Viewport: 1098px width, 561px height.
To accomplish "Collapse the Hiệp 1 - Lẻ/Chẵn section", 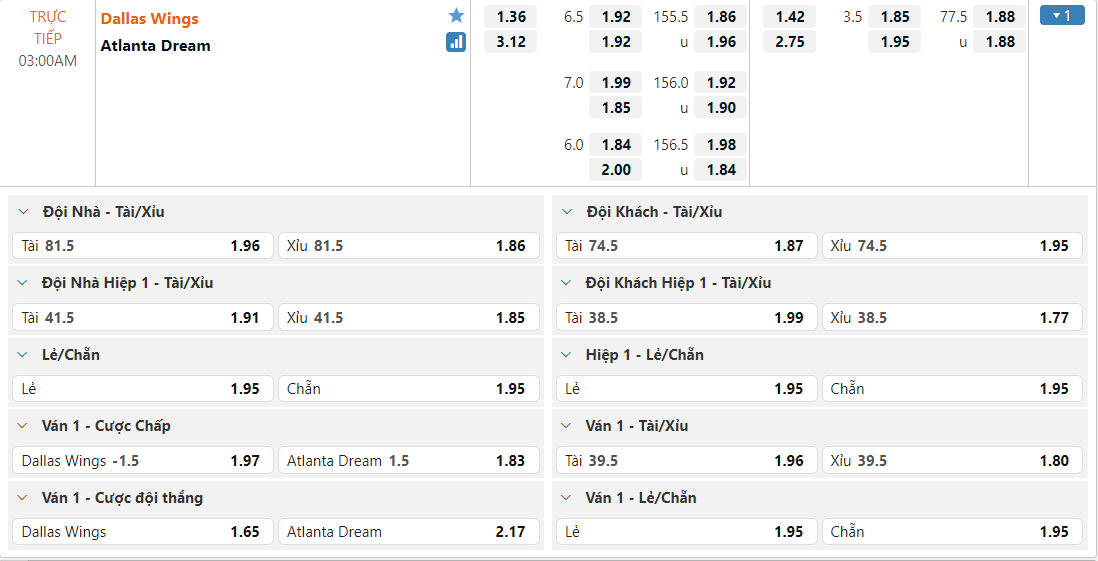I will click(568, 355).
